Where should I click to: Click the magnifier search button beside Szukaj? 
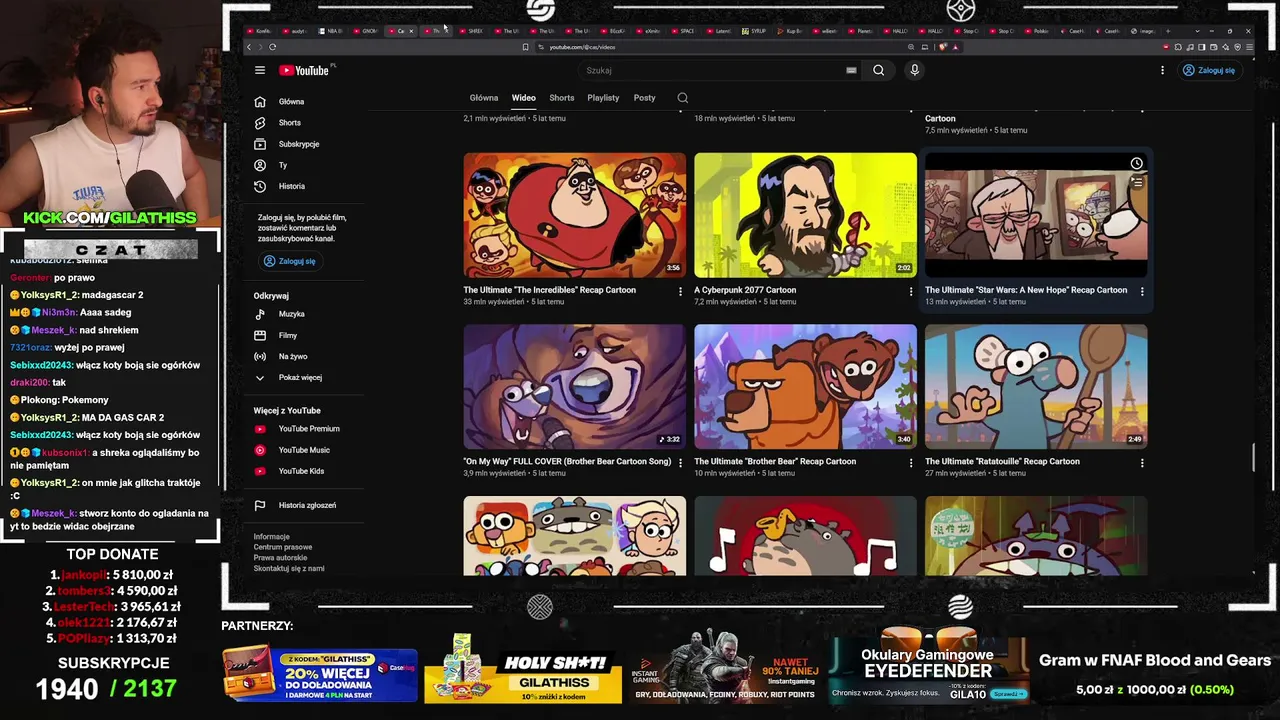pyautogui.click(x=878, y=70)
